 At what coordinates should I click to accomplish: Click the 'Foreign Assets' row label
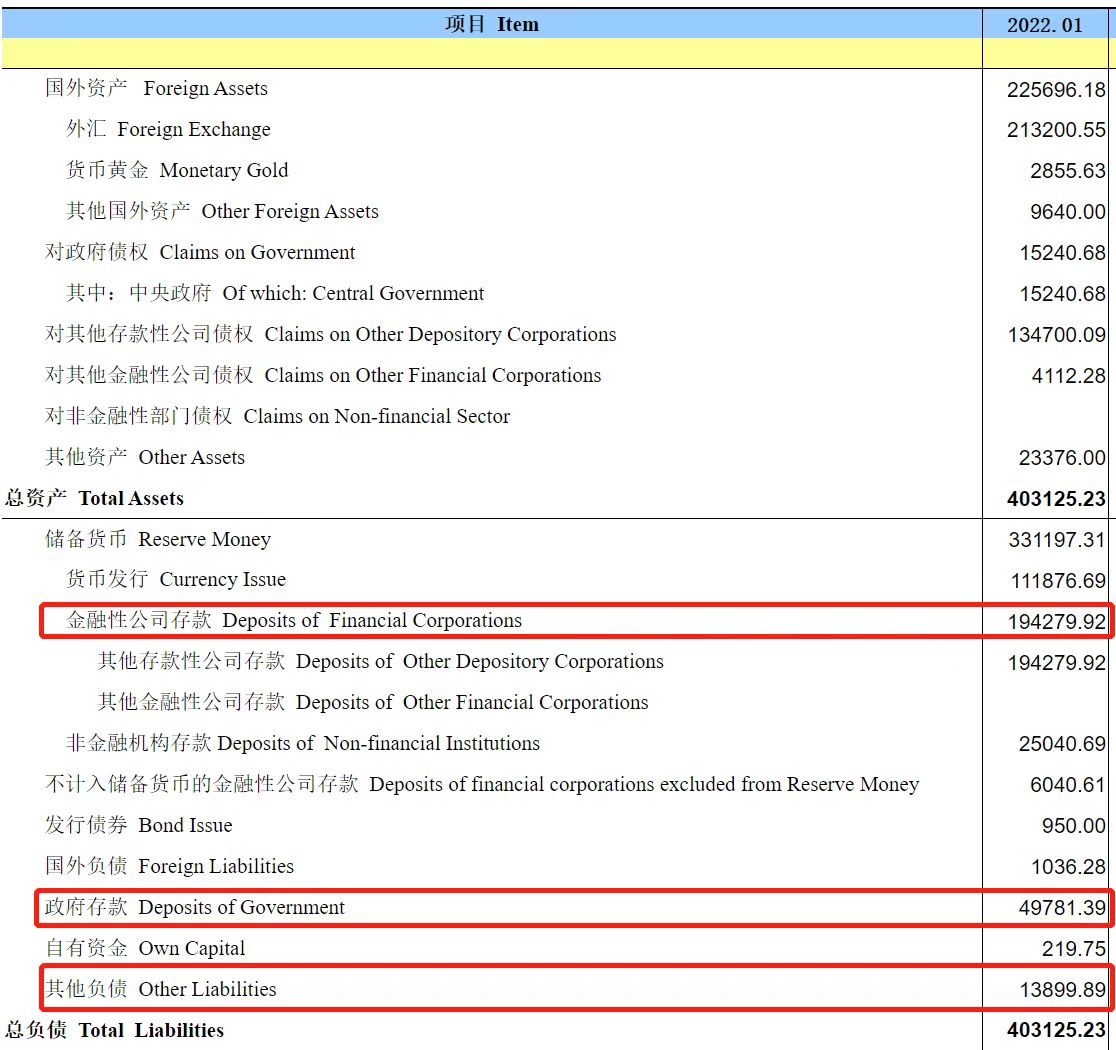[157, 88]
